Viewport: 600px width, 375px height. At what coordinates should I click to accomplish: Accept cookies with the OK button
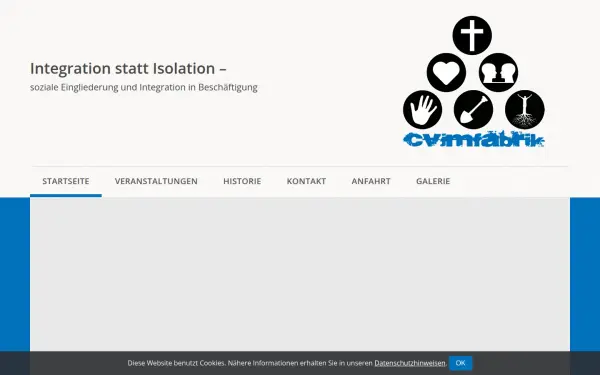460,363
